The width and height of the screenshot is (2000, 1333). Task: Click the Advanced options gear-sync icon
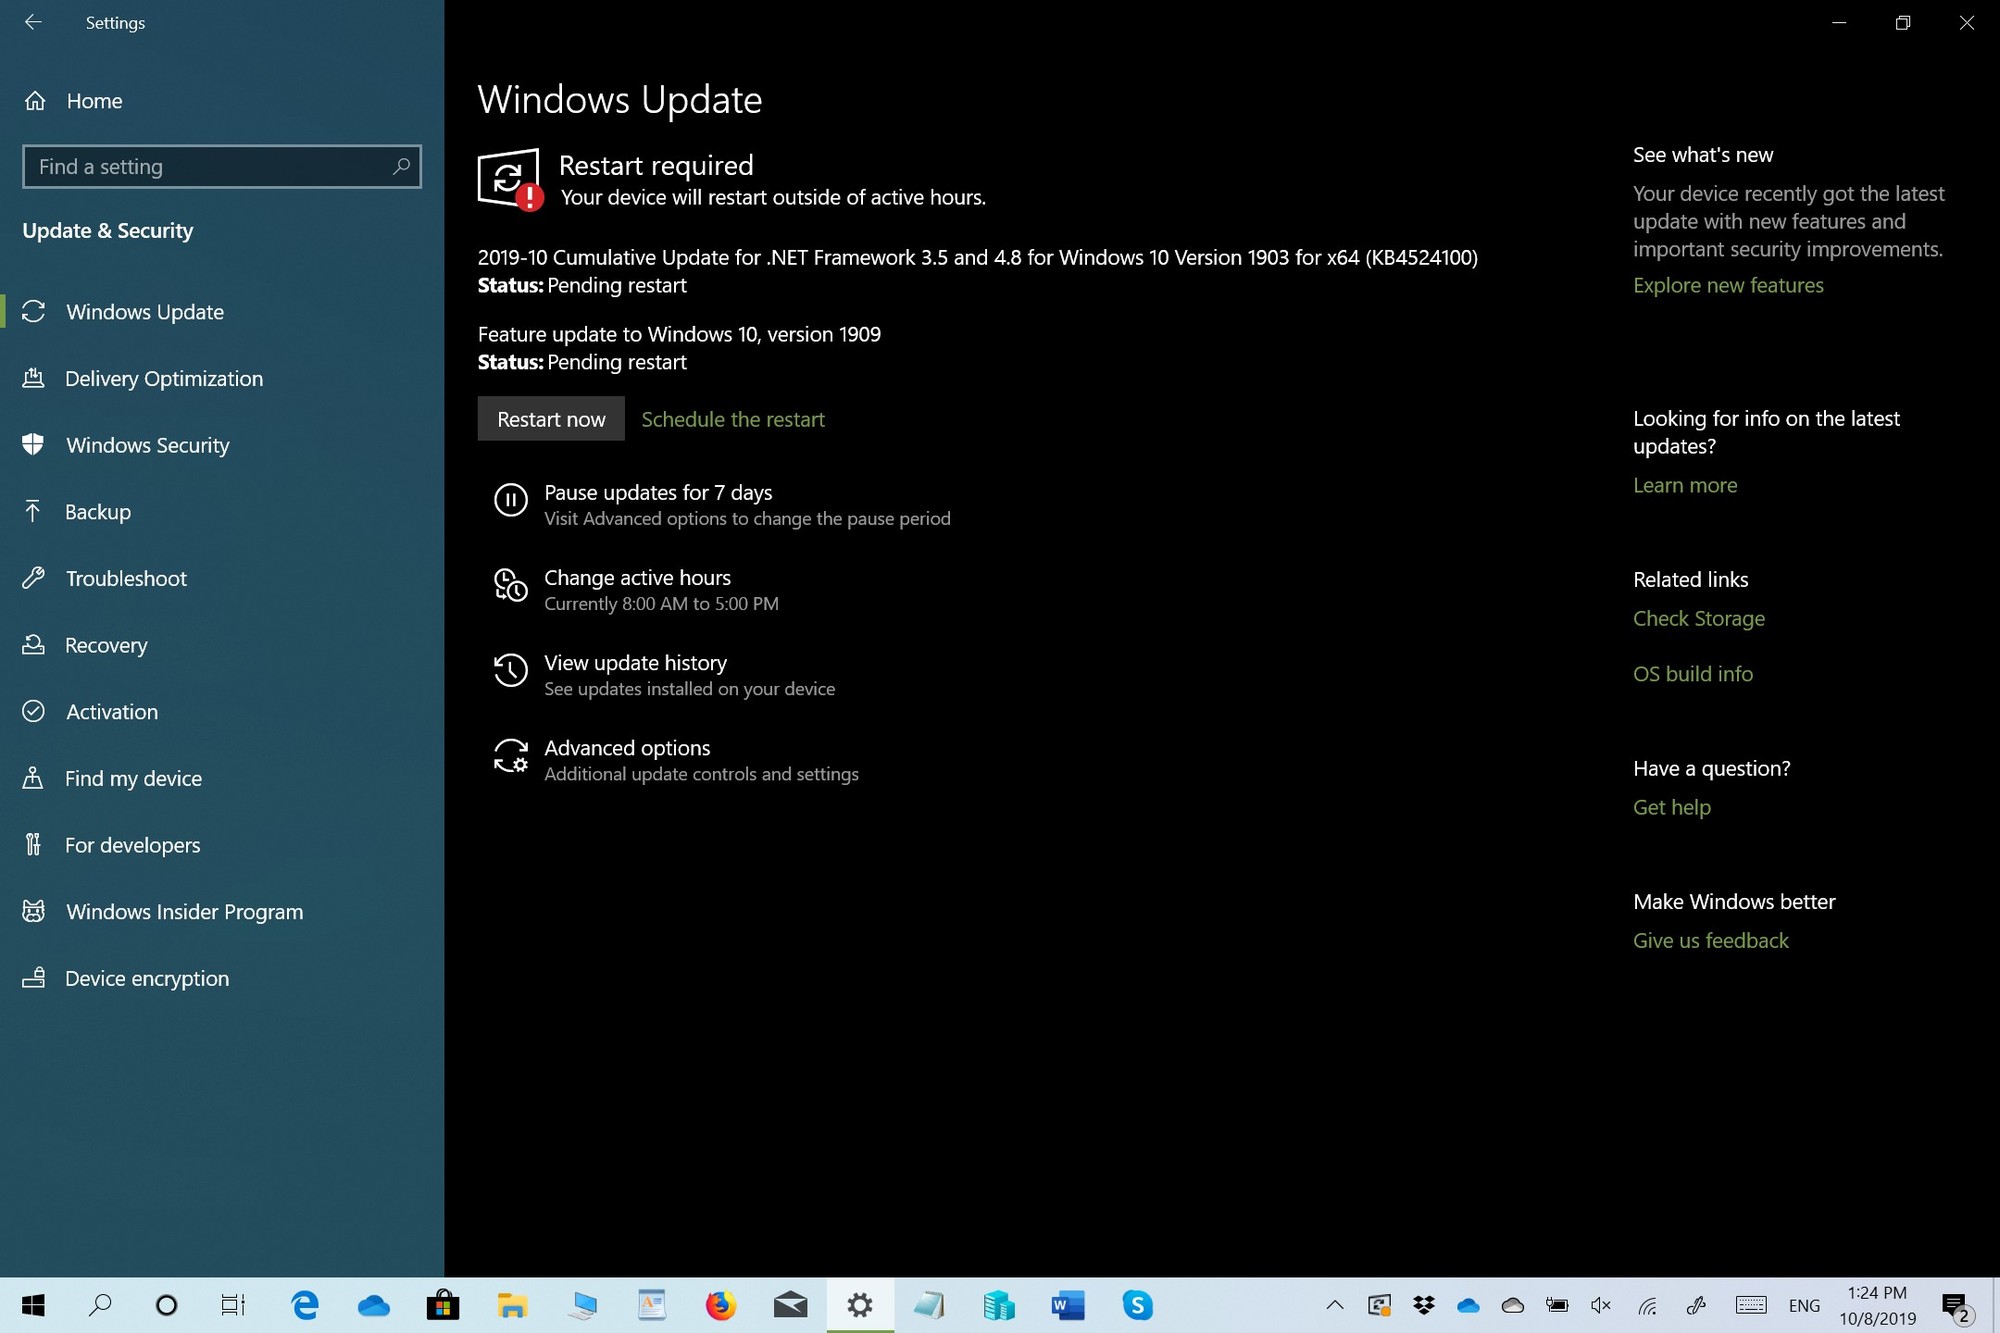click(x=511, y=756)
